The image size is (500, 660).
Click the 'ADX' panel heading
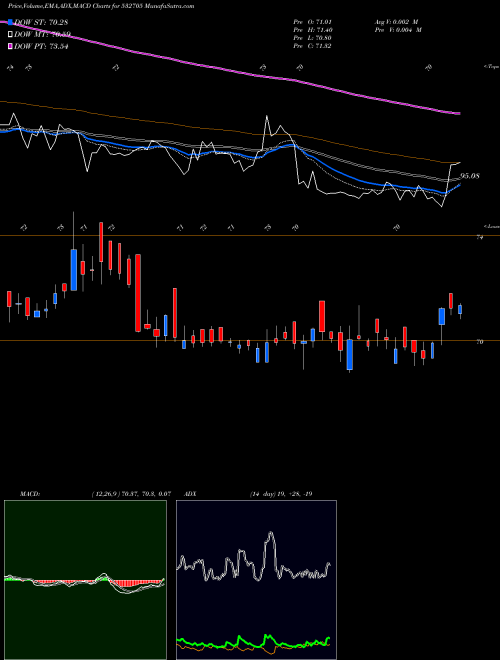(190, 494)
